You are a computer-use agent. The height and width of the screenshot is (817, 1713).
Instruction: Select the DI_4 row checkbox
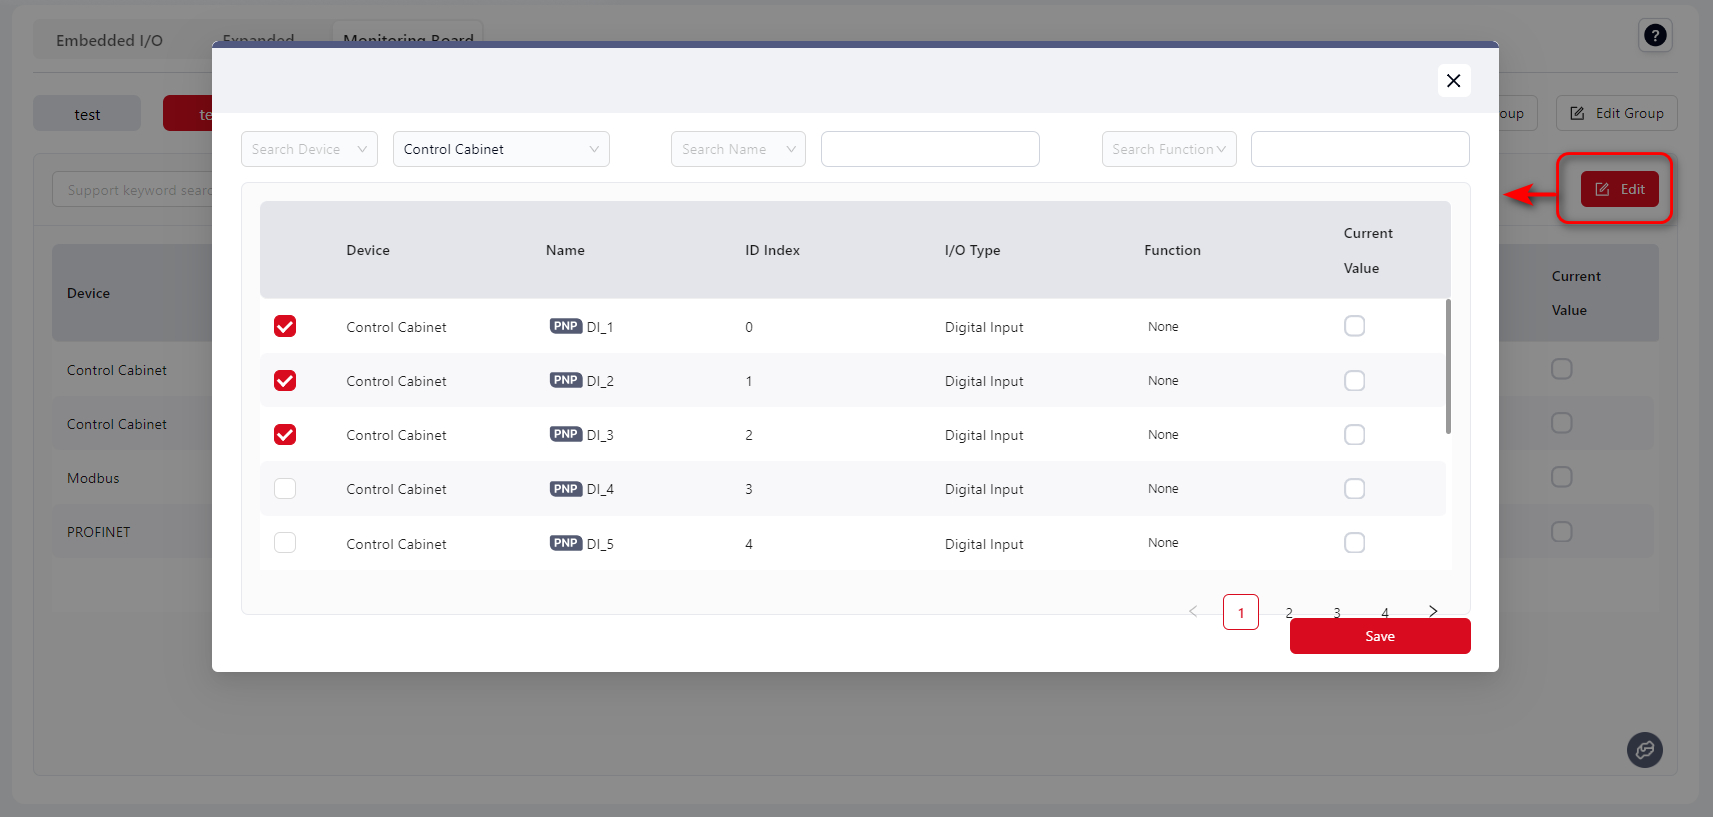coord(285,489)
